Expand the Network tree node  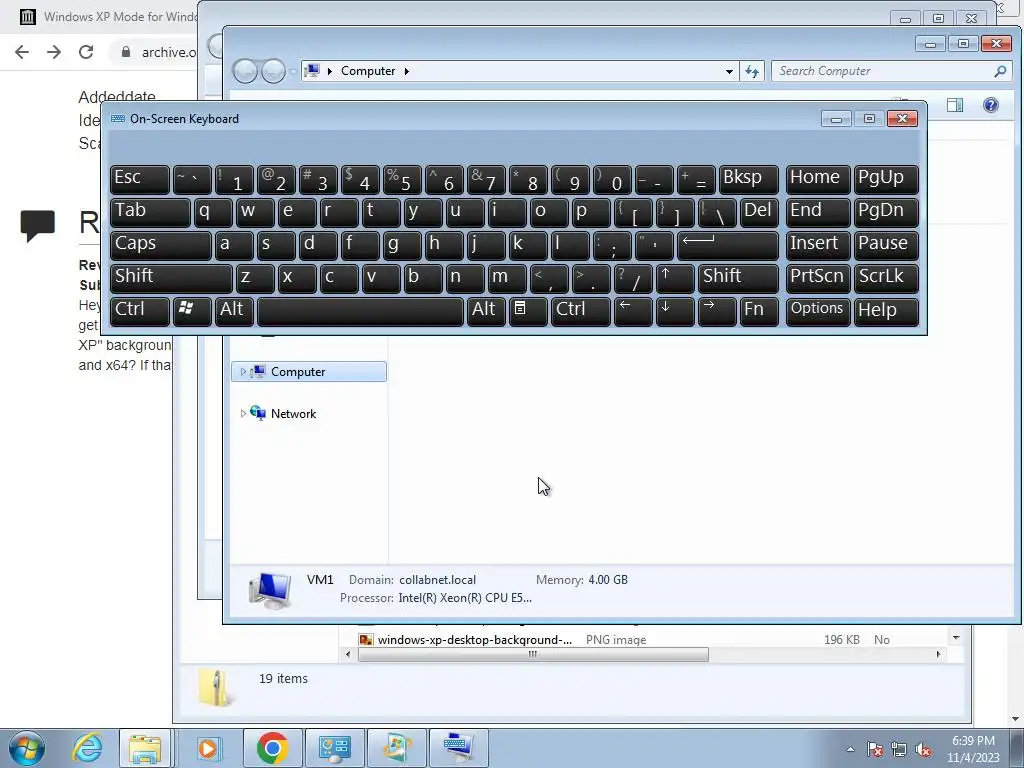tap(243, 413)
